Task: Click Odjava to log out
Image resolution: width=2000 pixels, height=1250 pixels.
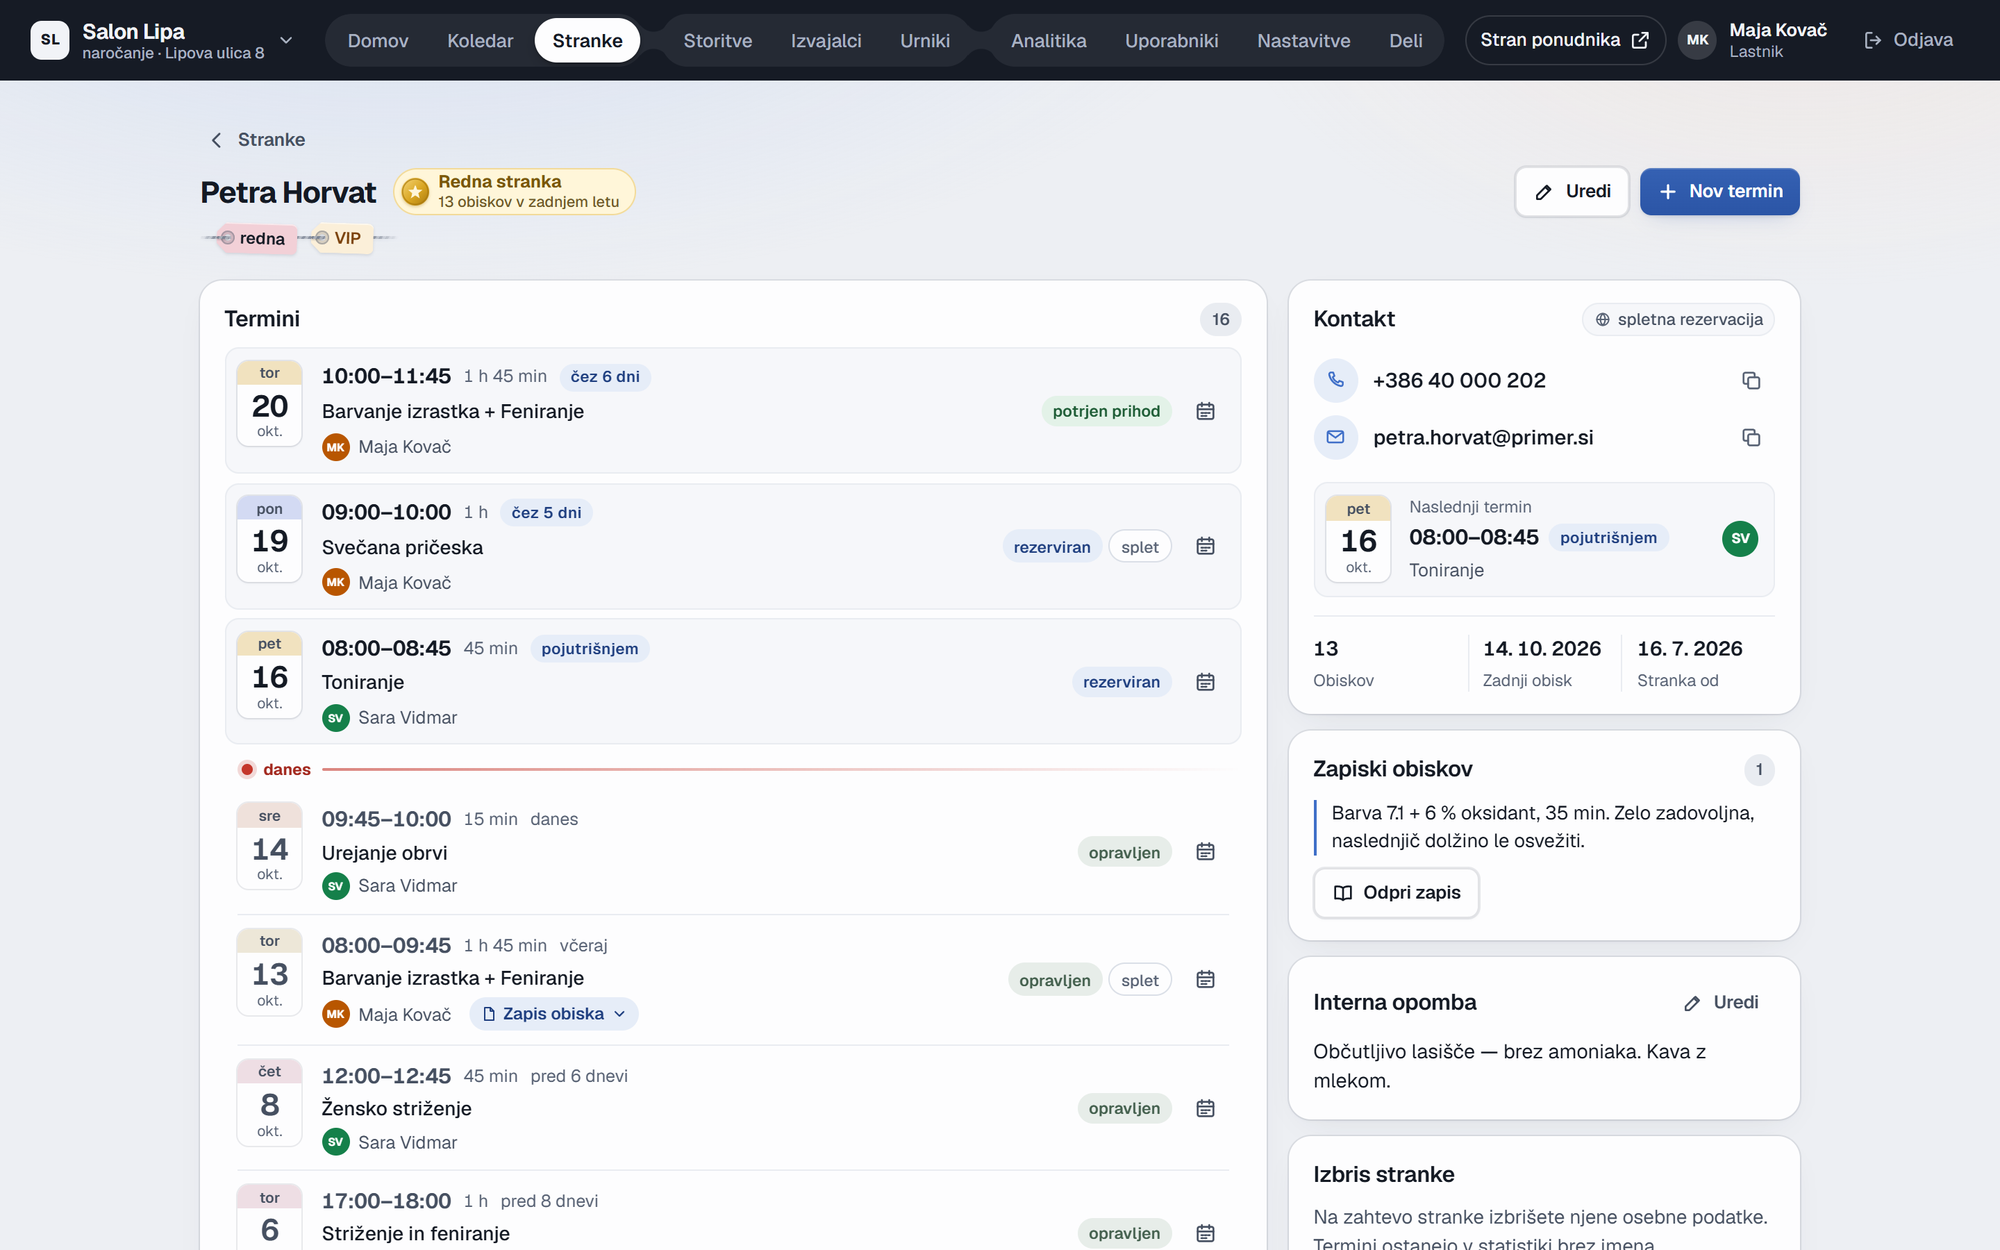Action: click(x=1909, y=40)
